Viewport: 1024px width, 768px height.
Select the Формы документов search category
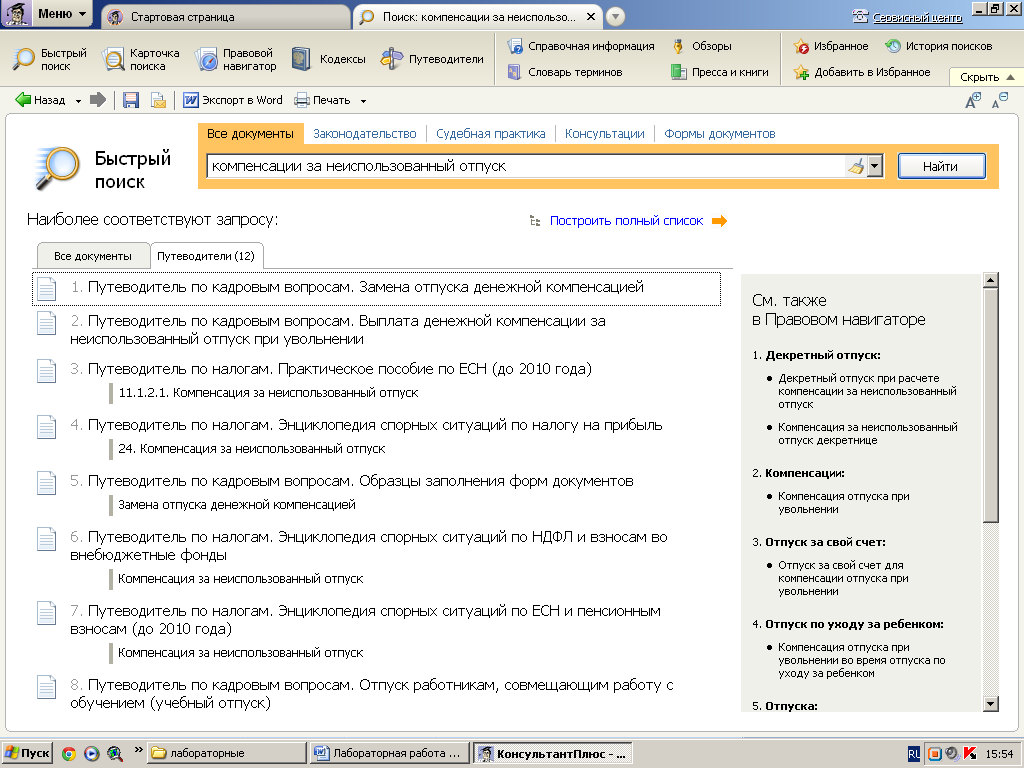coord(720,134)
